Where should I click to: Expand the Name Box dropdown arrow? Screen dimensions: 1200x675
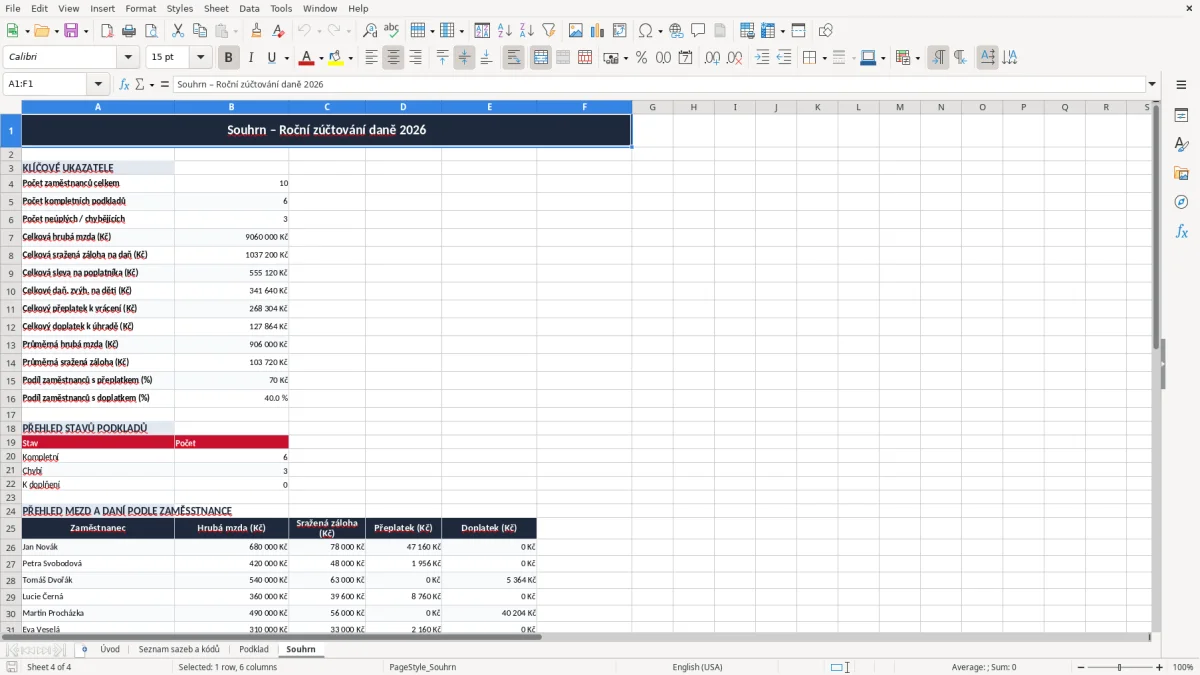point(98,85)
